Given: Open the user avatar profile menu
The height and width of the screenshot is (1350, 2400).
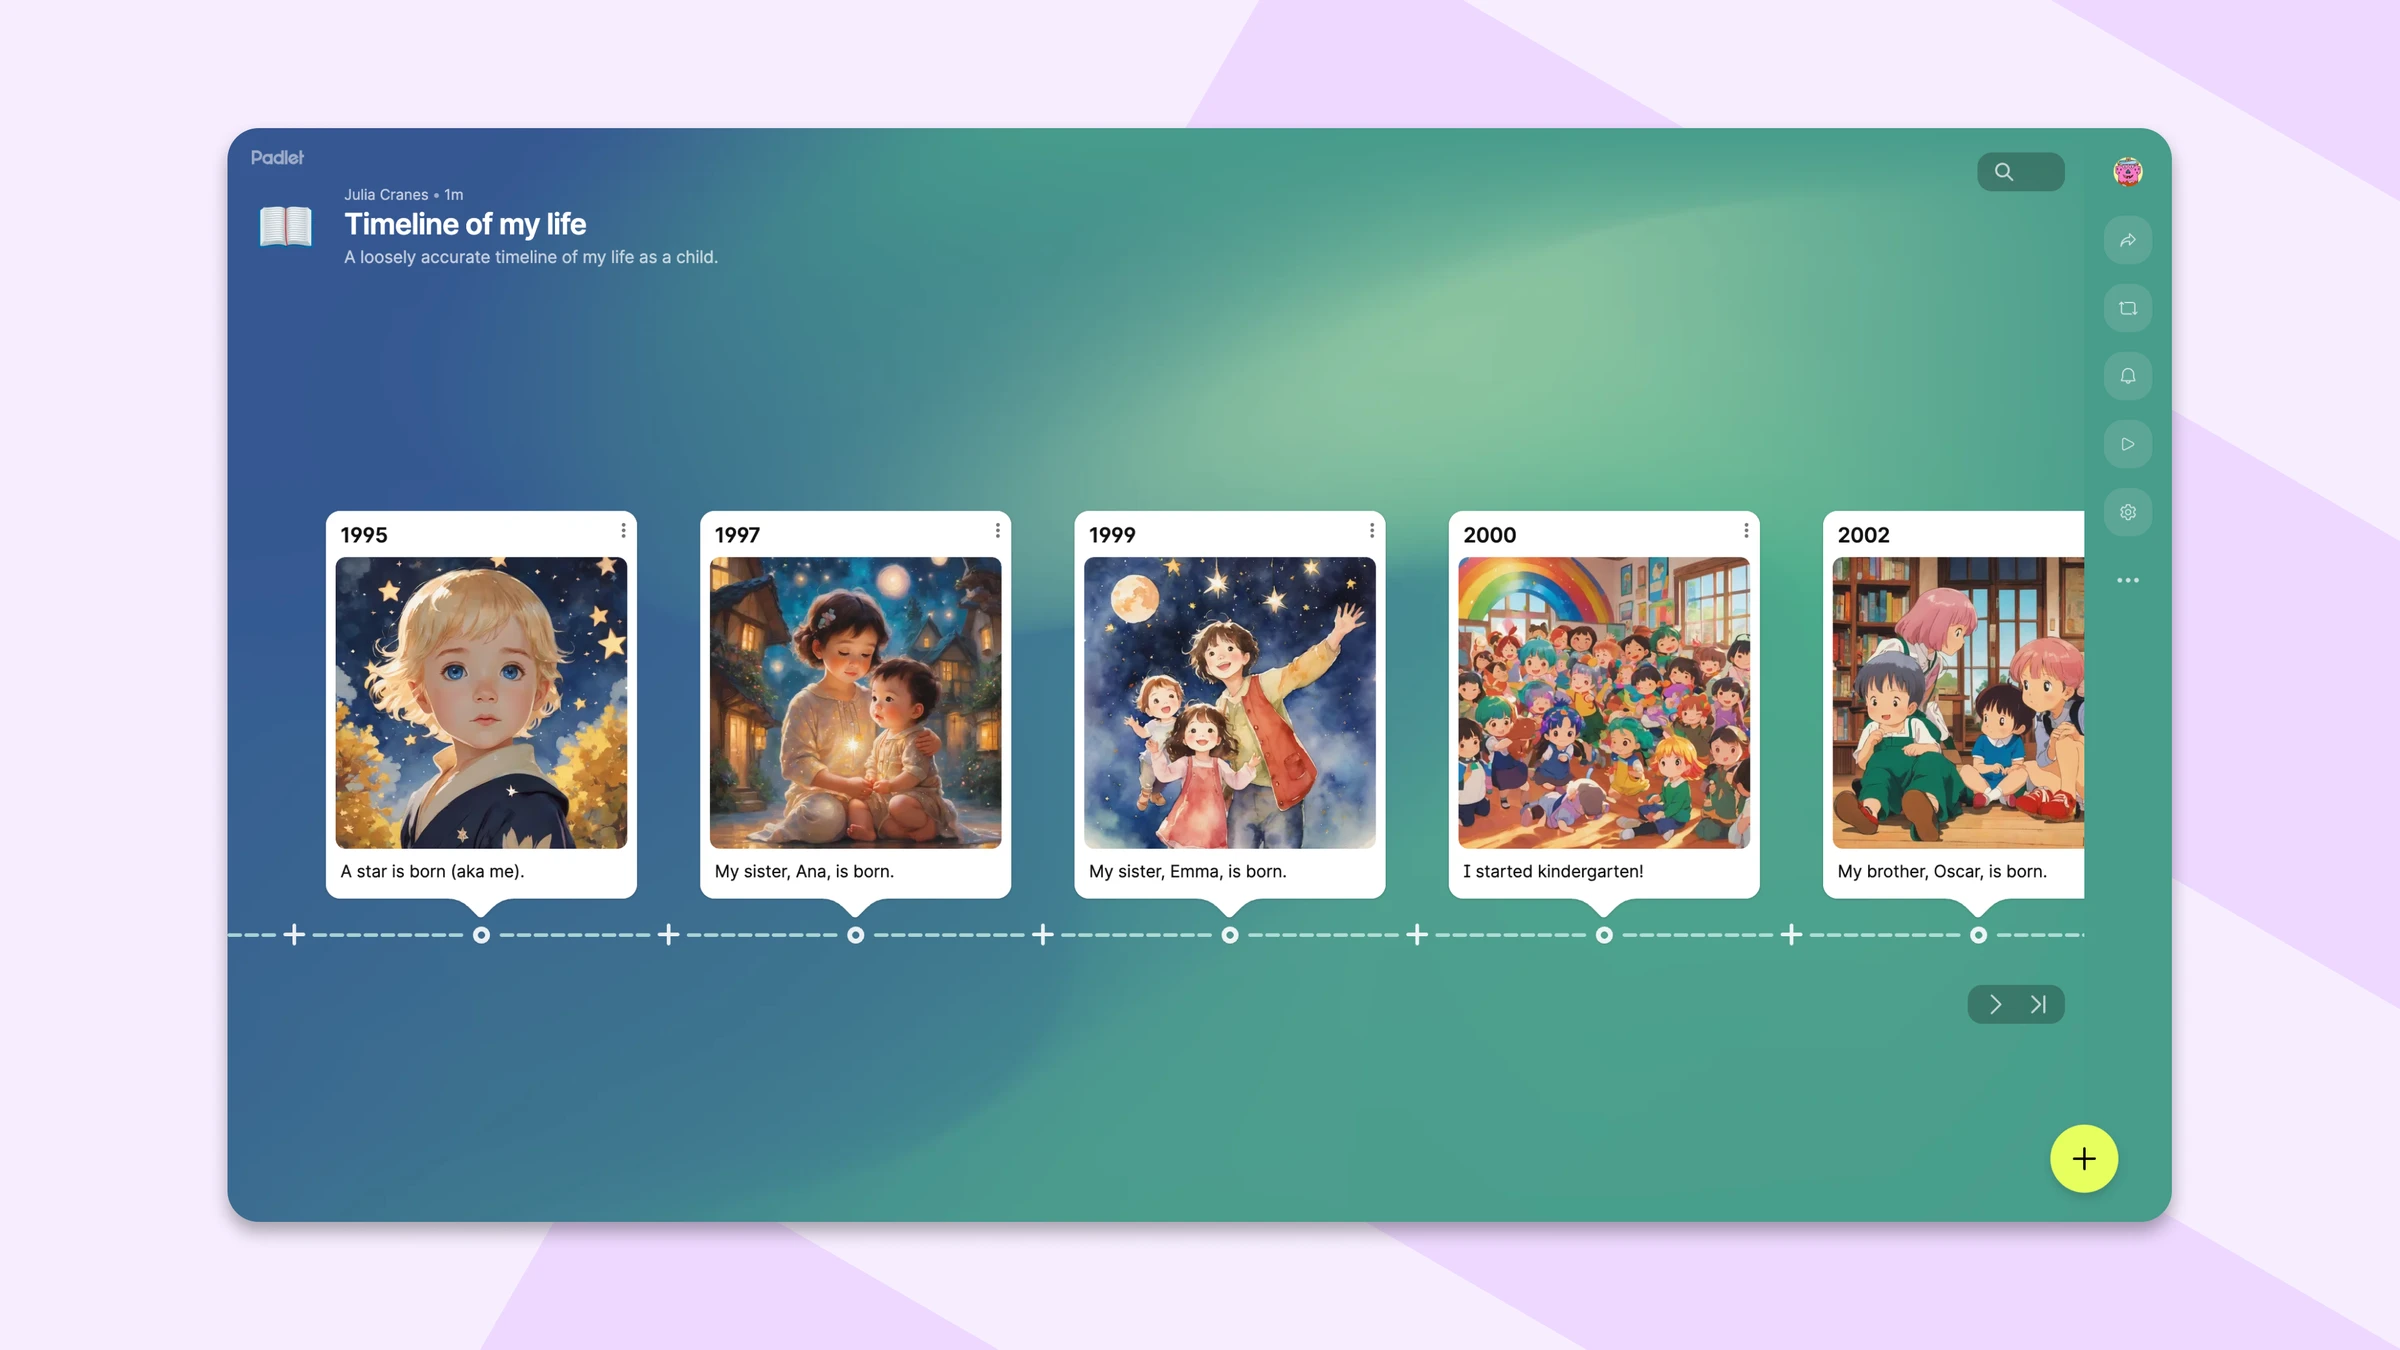Looking at the screenshot, I should click(2127, 172).
